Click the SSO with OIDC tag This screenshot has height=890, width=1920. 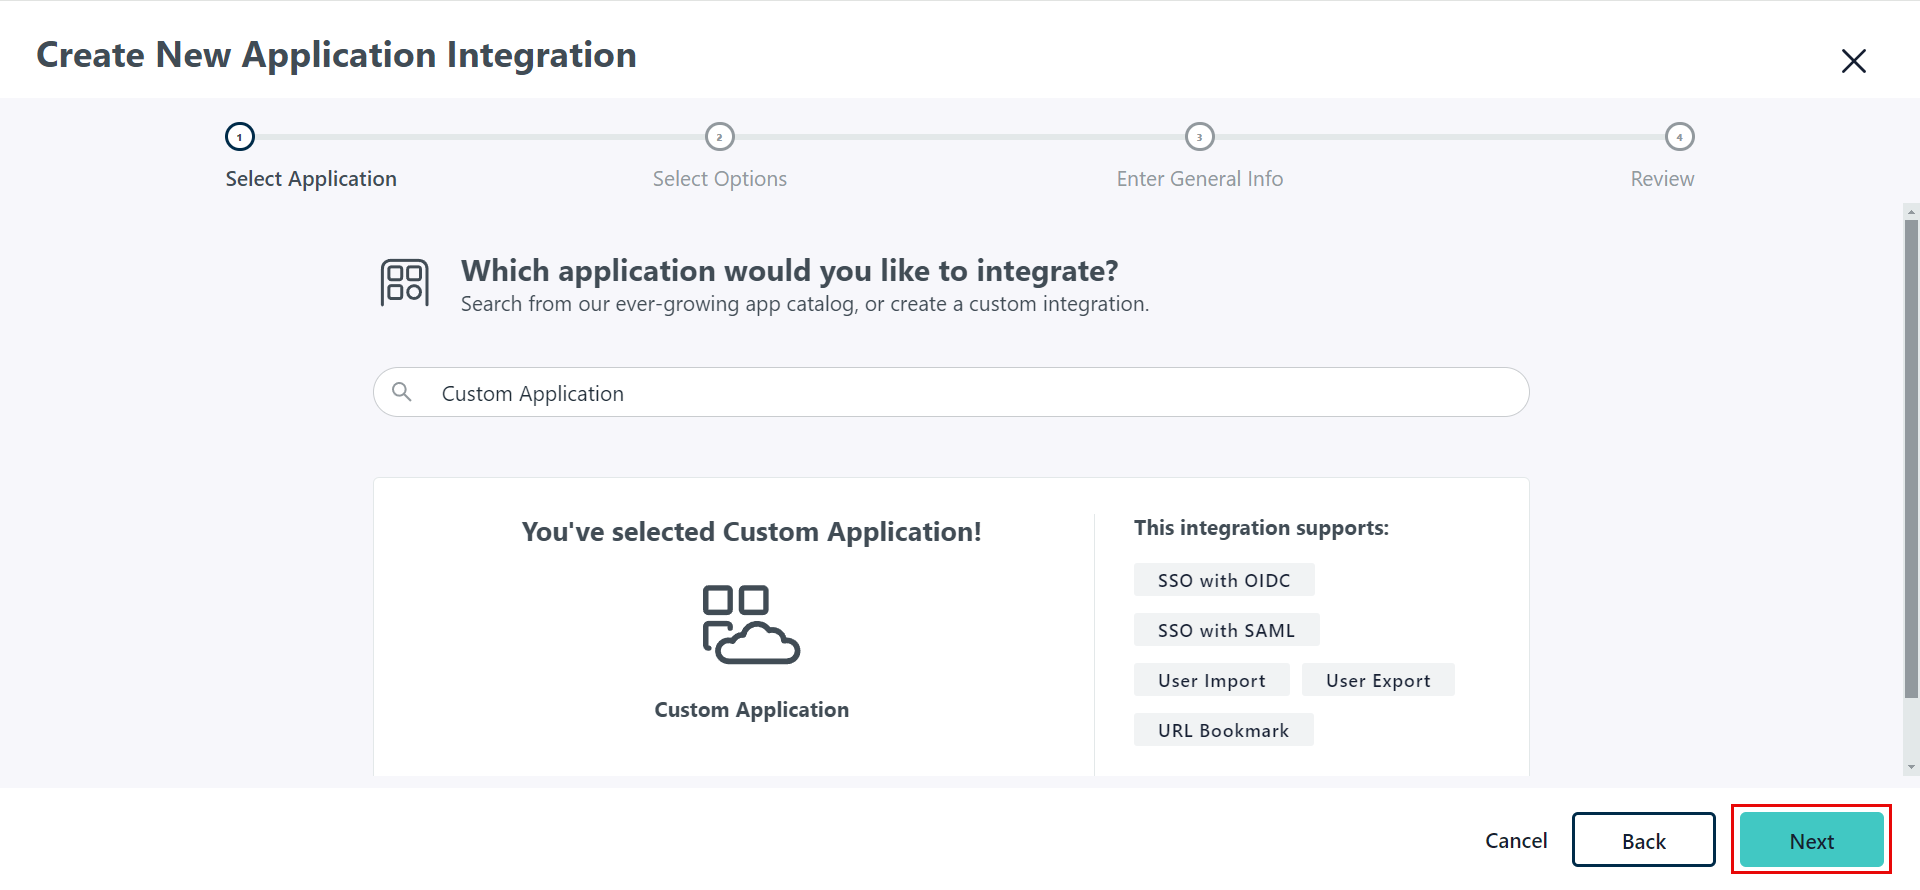(x=1224, y=581)
